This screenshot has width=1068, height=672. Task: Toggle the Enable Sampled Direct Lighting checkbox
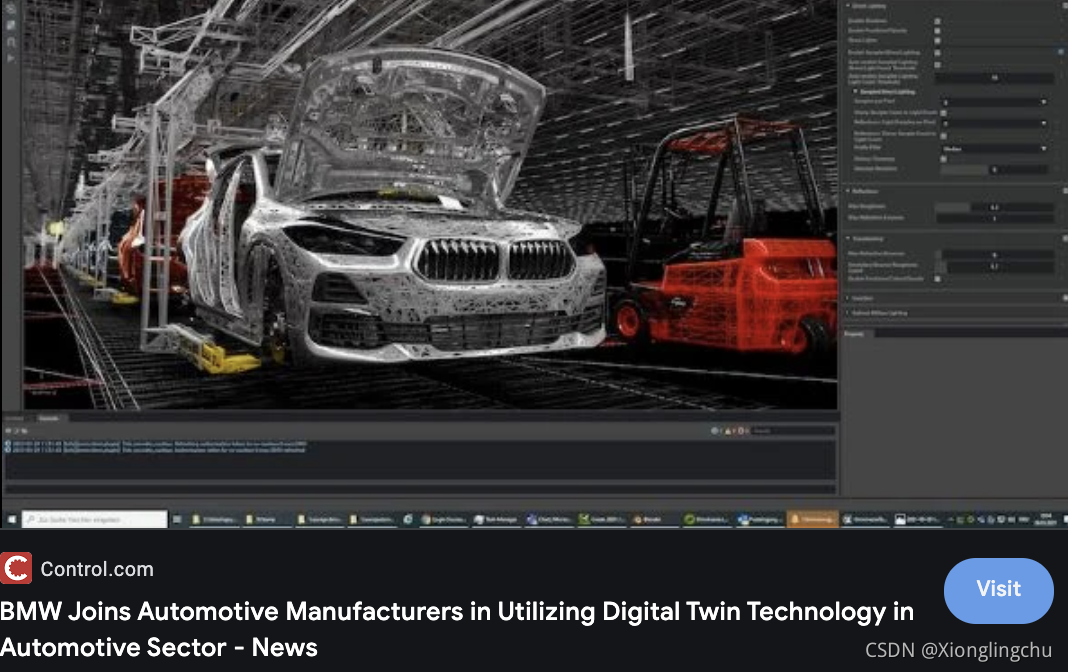point(937,52)
